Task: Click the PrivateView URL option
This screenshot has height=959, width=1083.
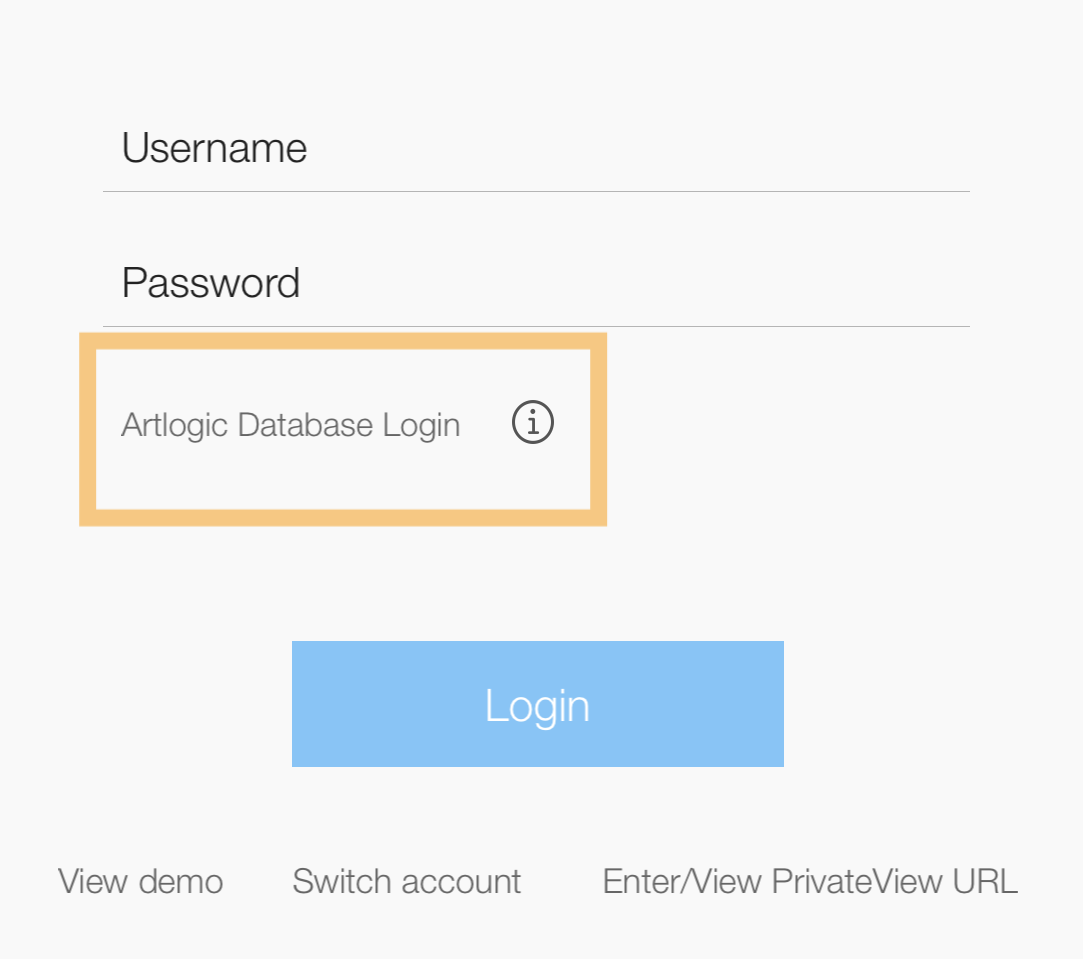Action: (x=810, y=881)
